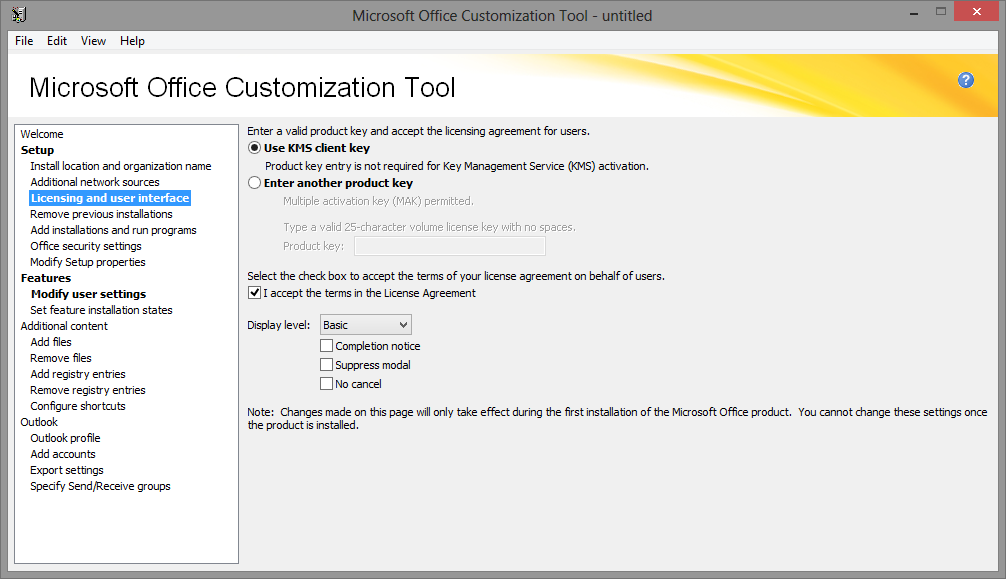Viewport: 1006px width, 579px height.
Task: Go to the Welcome page
Action: pyautogui.click(x=42, y=134)
